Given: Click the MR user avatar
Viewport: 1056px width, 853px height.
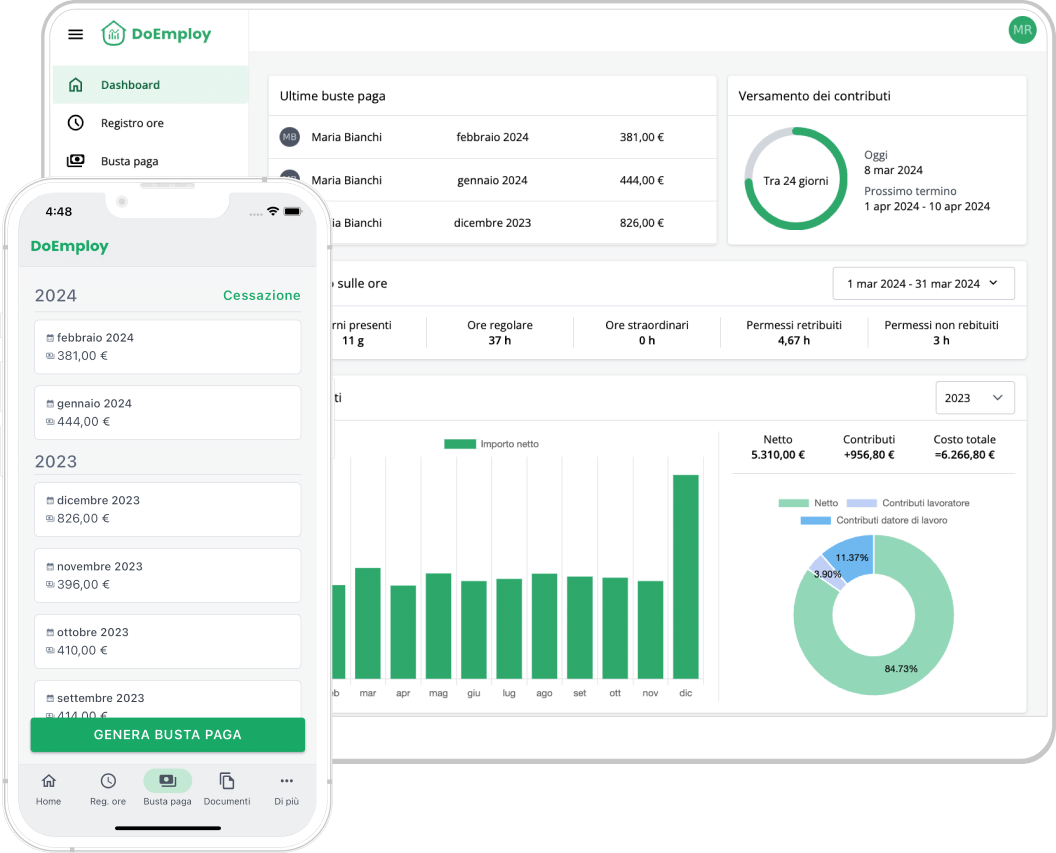Looking at the screenshot, I should point(1022,30).
